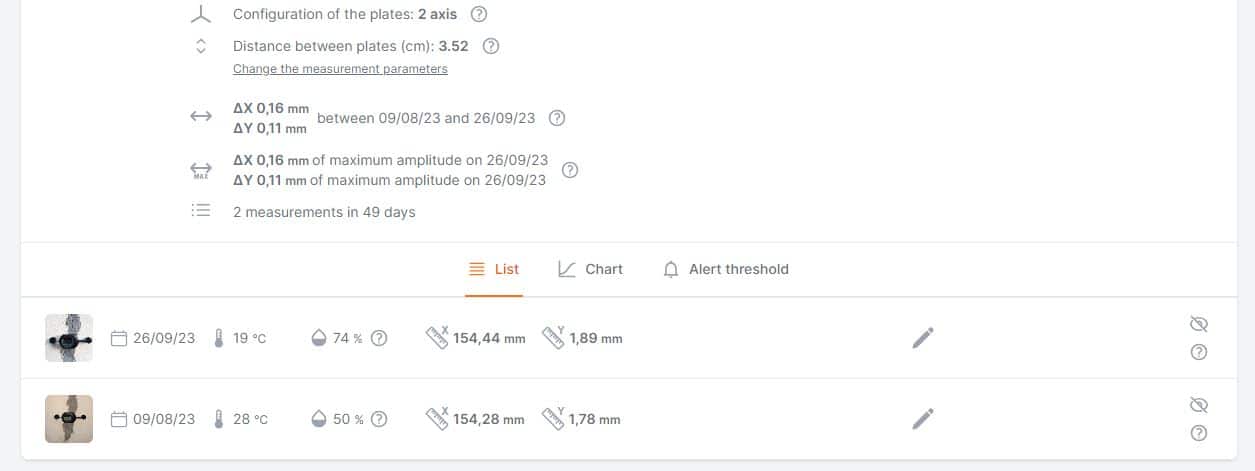Open the 09/08/23 measurement photo thumbnail
Viewport: 1255px width, 471px height.
coord(69,419)
